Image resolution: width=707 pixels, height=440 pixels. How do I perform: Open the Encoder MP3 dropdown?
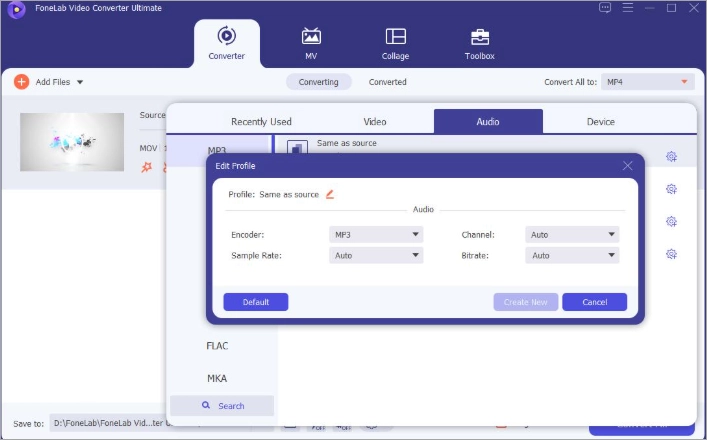pyautogui.click(x=376, y=234)
